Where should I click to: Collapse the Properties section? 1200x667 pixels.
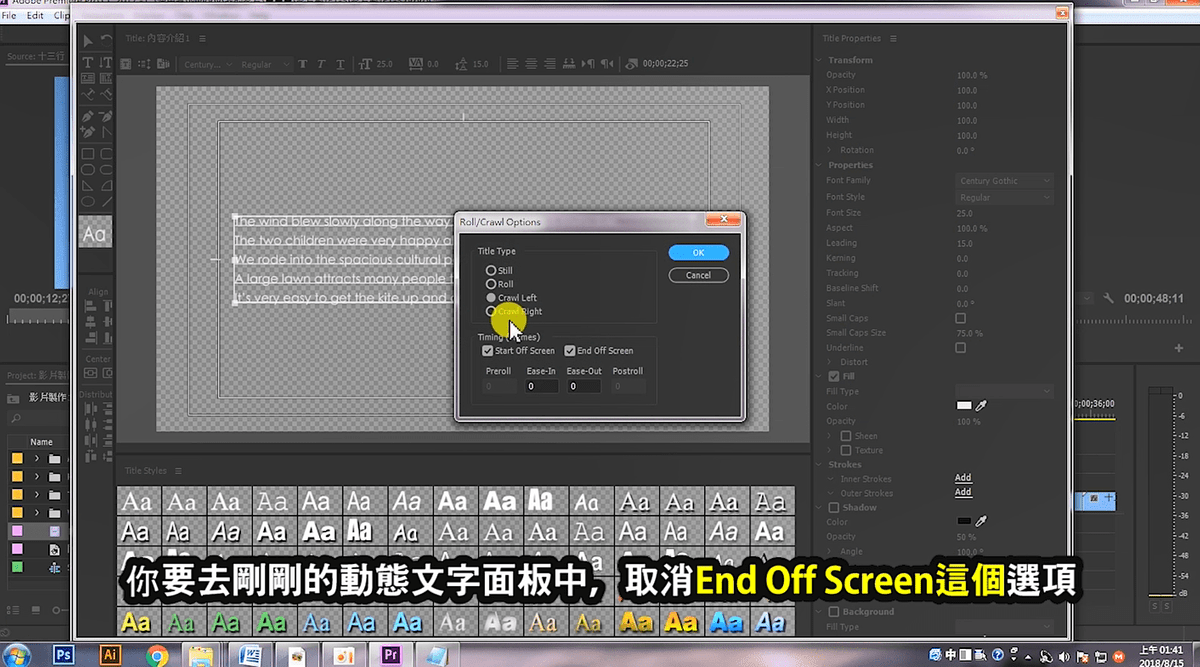pos(820,165)
